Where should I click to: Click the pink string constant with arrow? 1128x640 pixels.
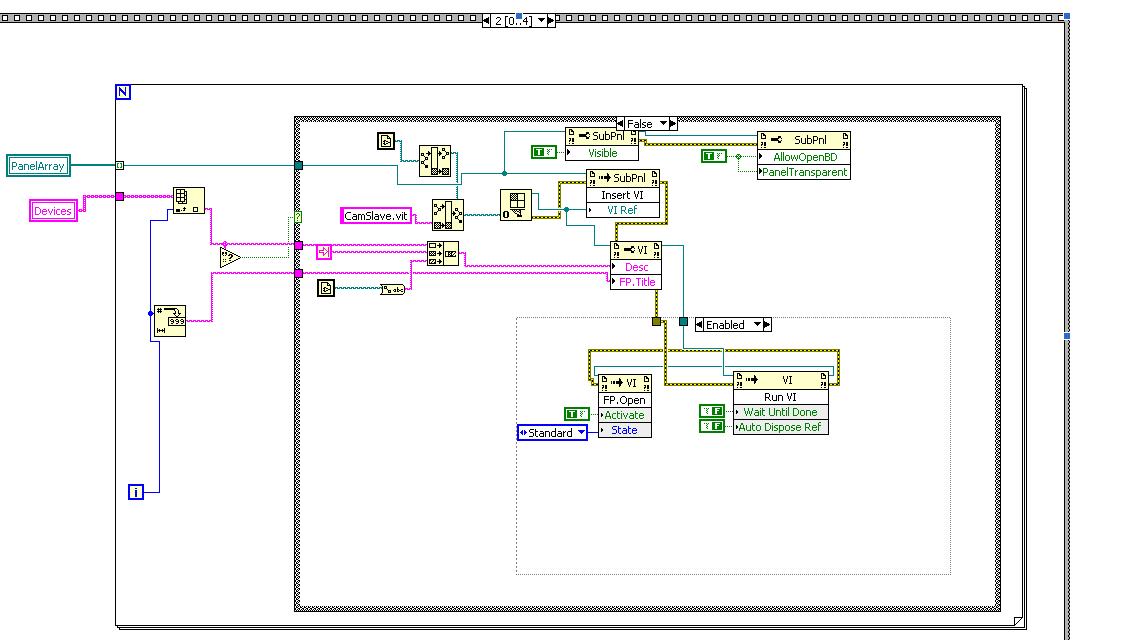point(324,252)
